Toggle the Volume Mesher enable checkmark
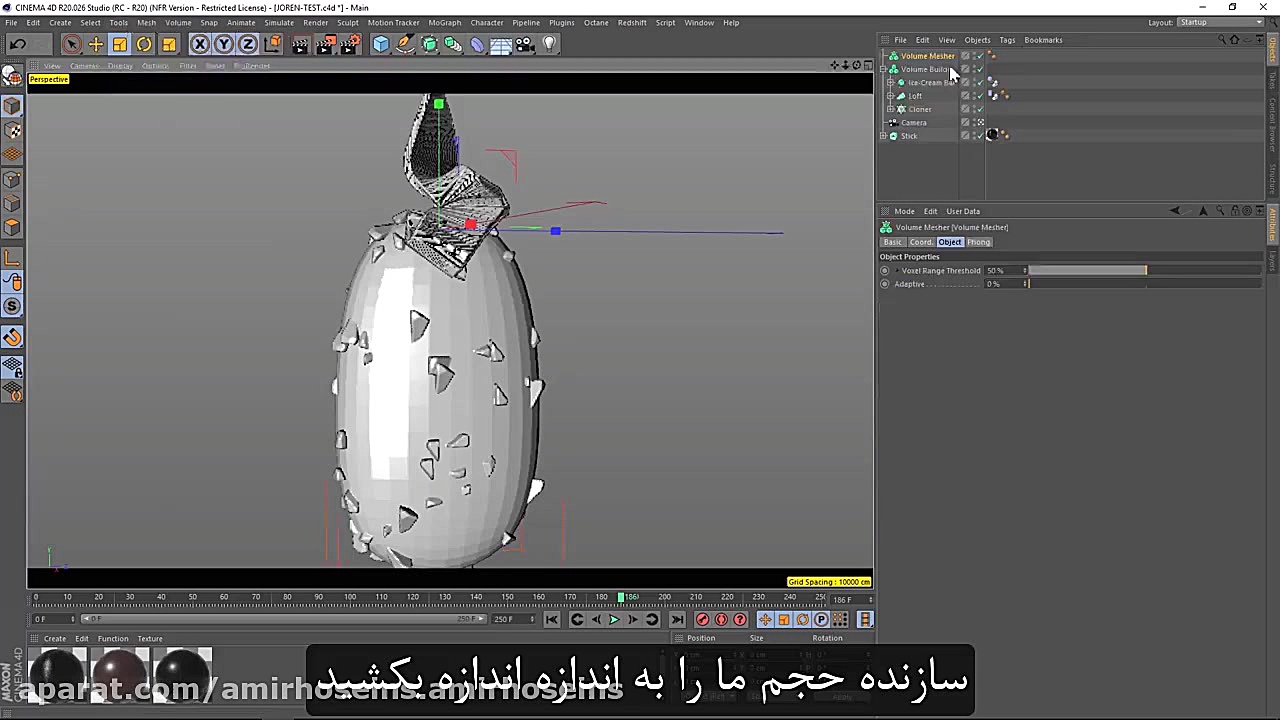 (x=978, y=56)
